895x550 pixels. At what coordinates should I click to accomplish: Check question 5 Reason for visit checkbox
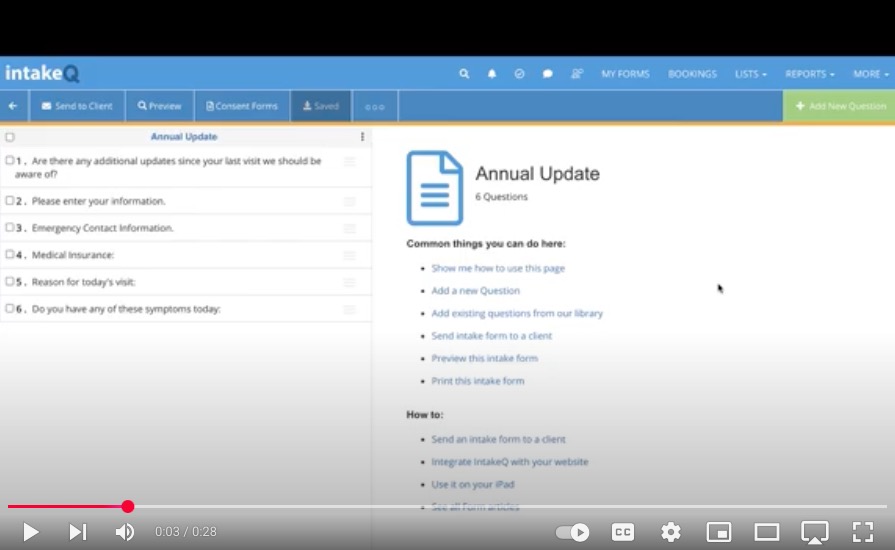click(10, 281)
